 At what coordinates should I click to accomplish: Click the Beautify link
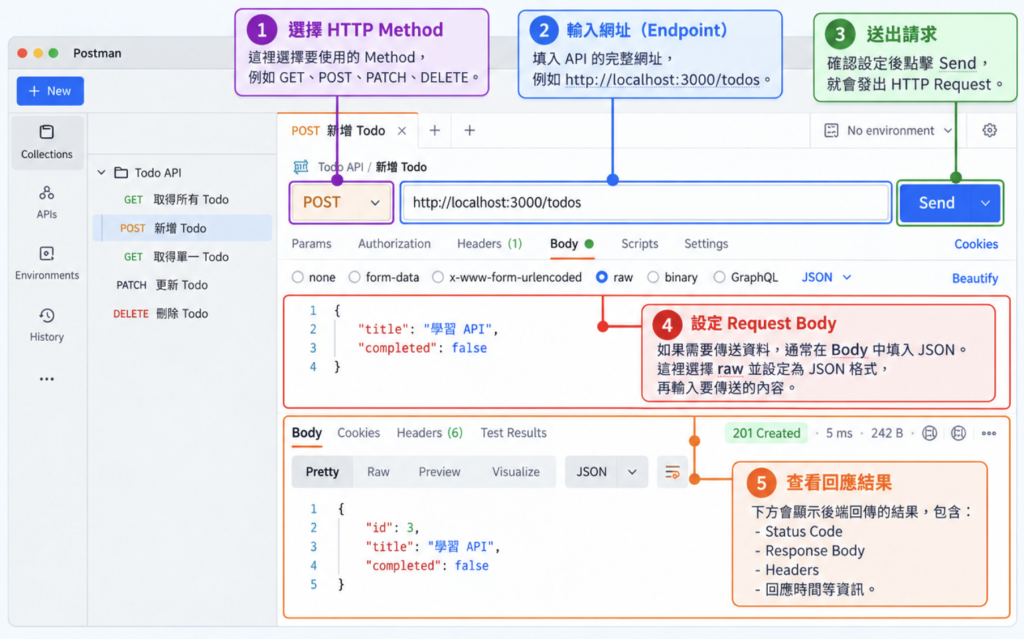tap(975, 278)
